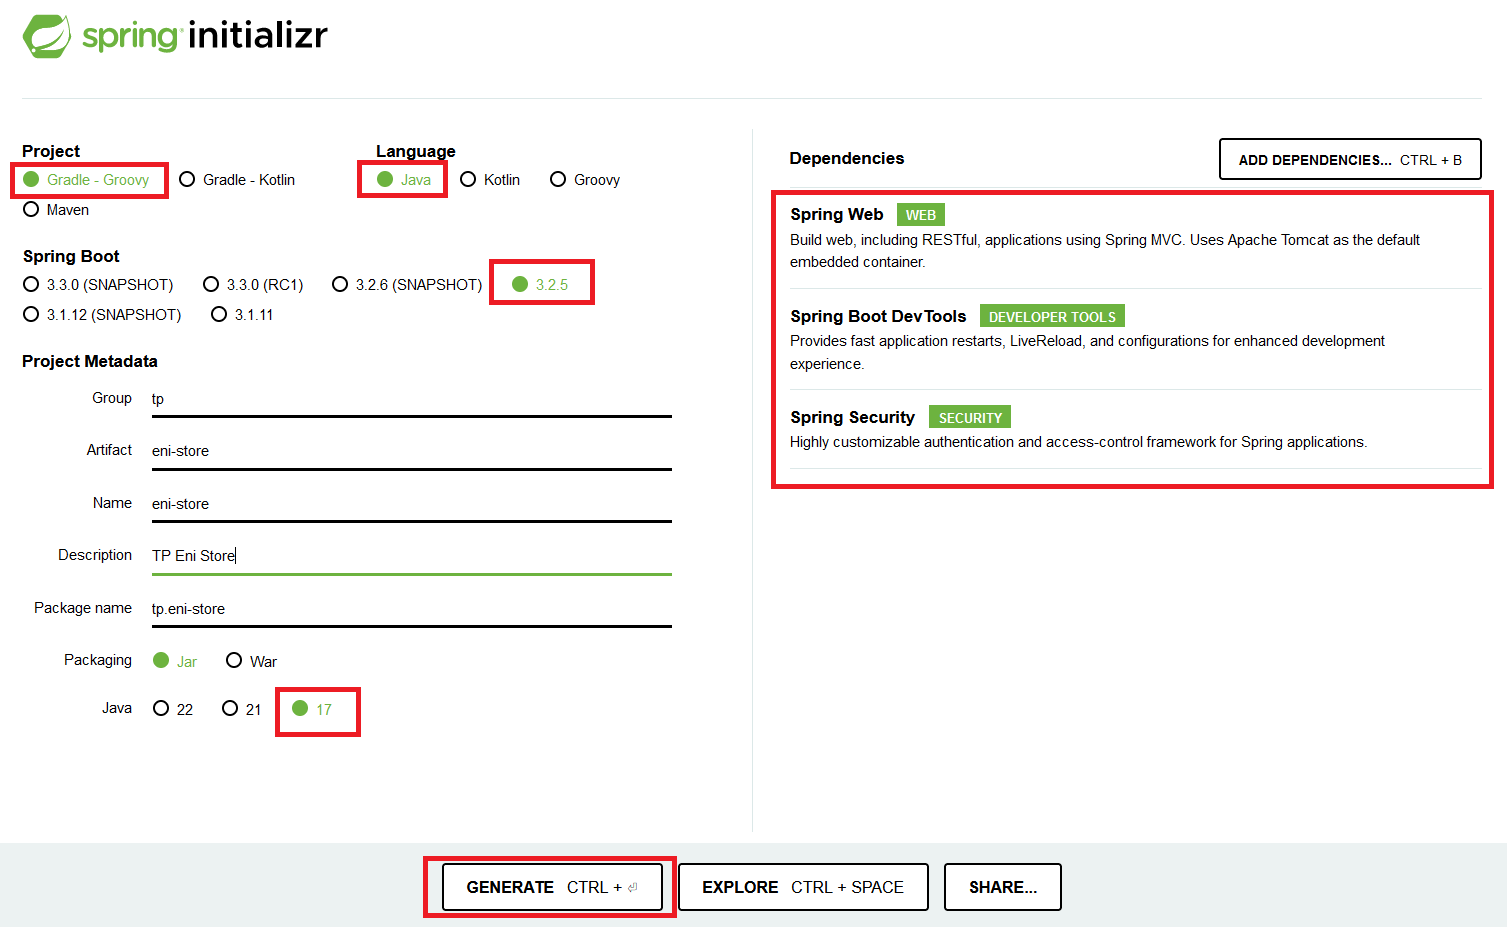Click the Package name field
1507x927 pixels.
[410, 609]
